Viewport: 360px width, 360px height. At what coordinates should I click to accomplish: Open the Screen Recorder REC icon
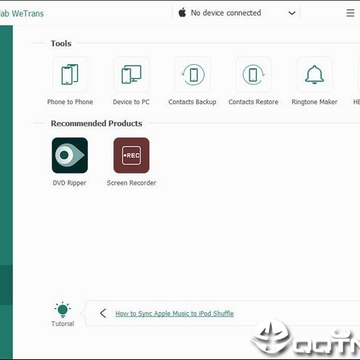131,155
